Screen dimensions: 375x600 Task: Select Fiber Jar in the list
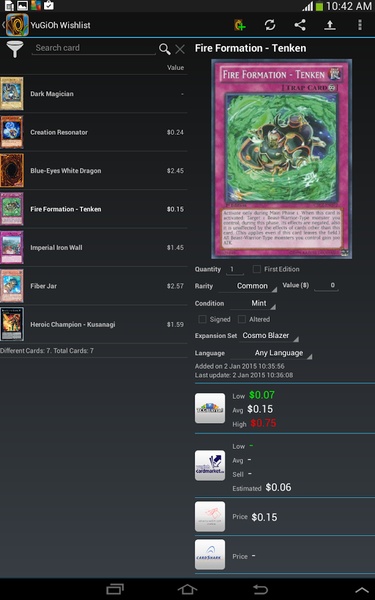(94, 286)
